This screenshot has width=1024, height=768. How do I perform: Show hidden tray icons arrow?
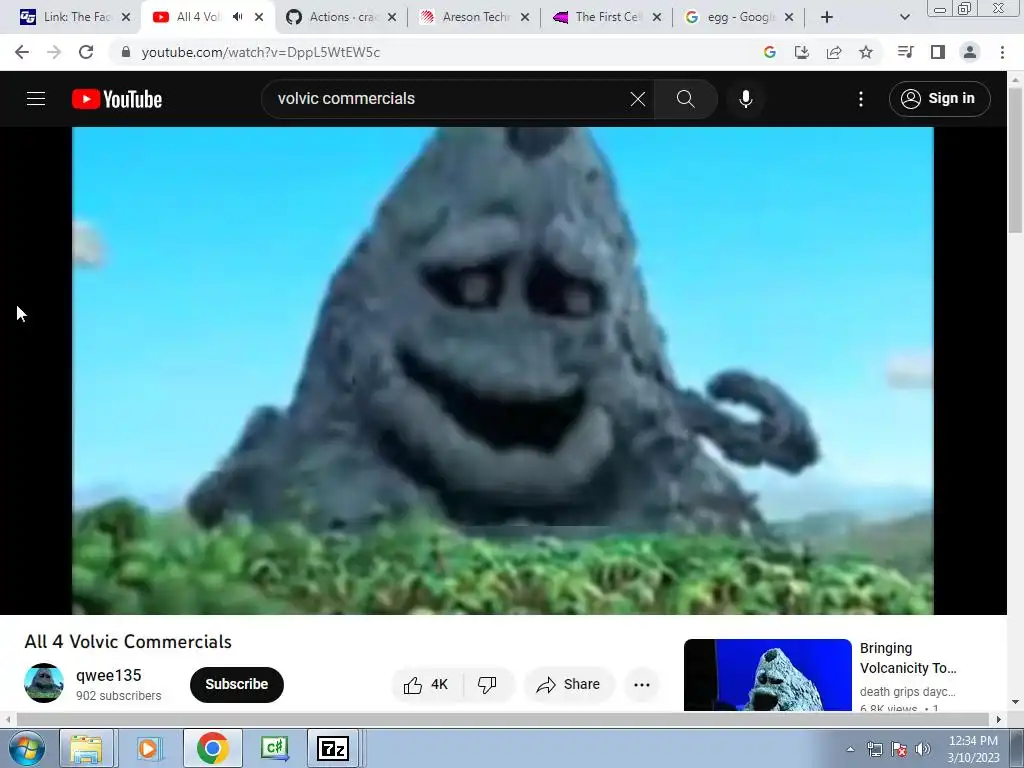click(x=850, y=749)
